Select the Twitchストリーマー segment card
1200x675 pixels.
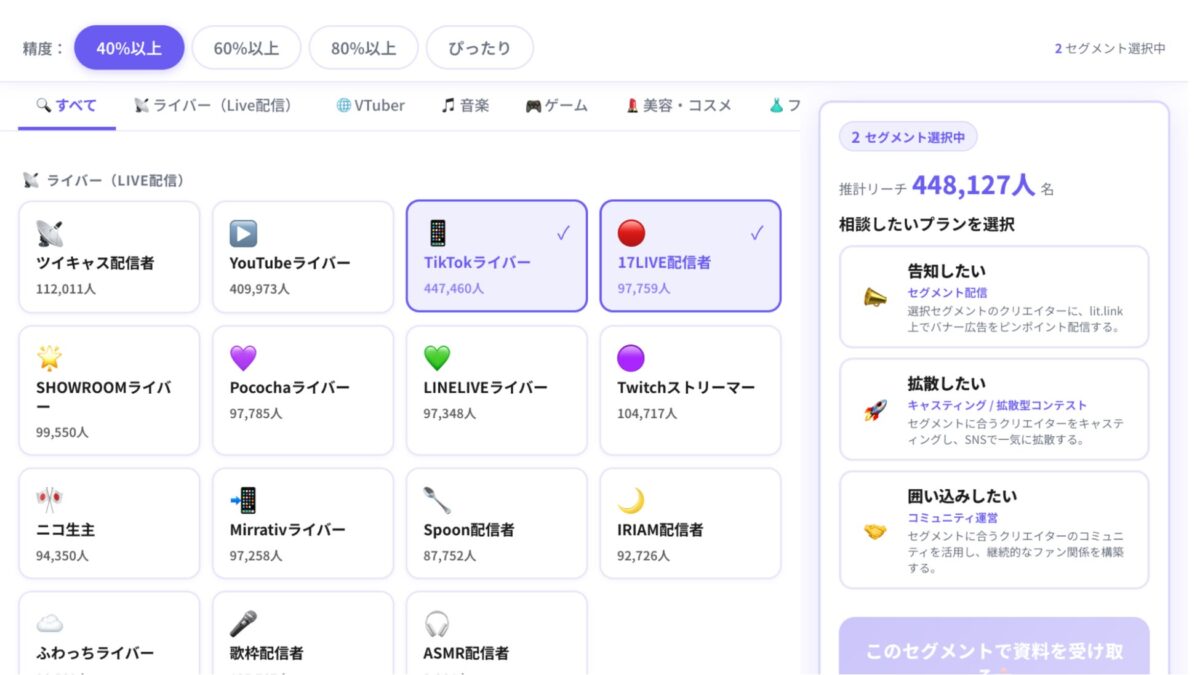pos(691,390)
